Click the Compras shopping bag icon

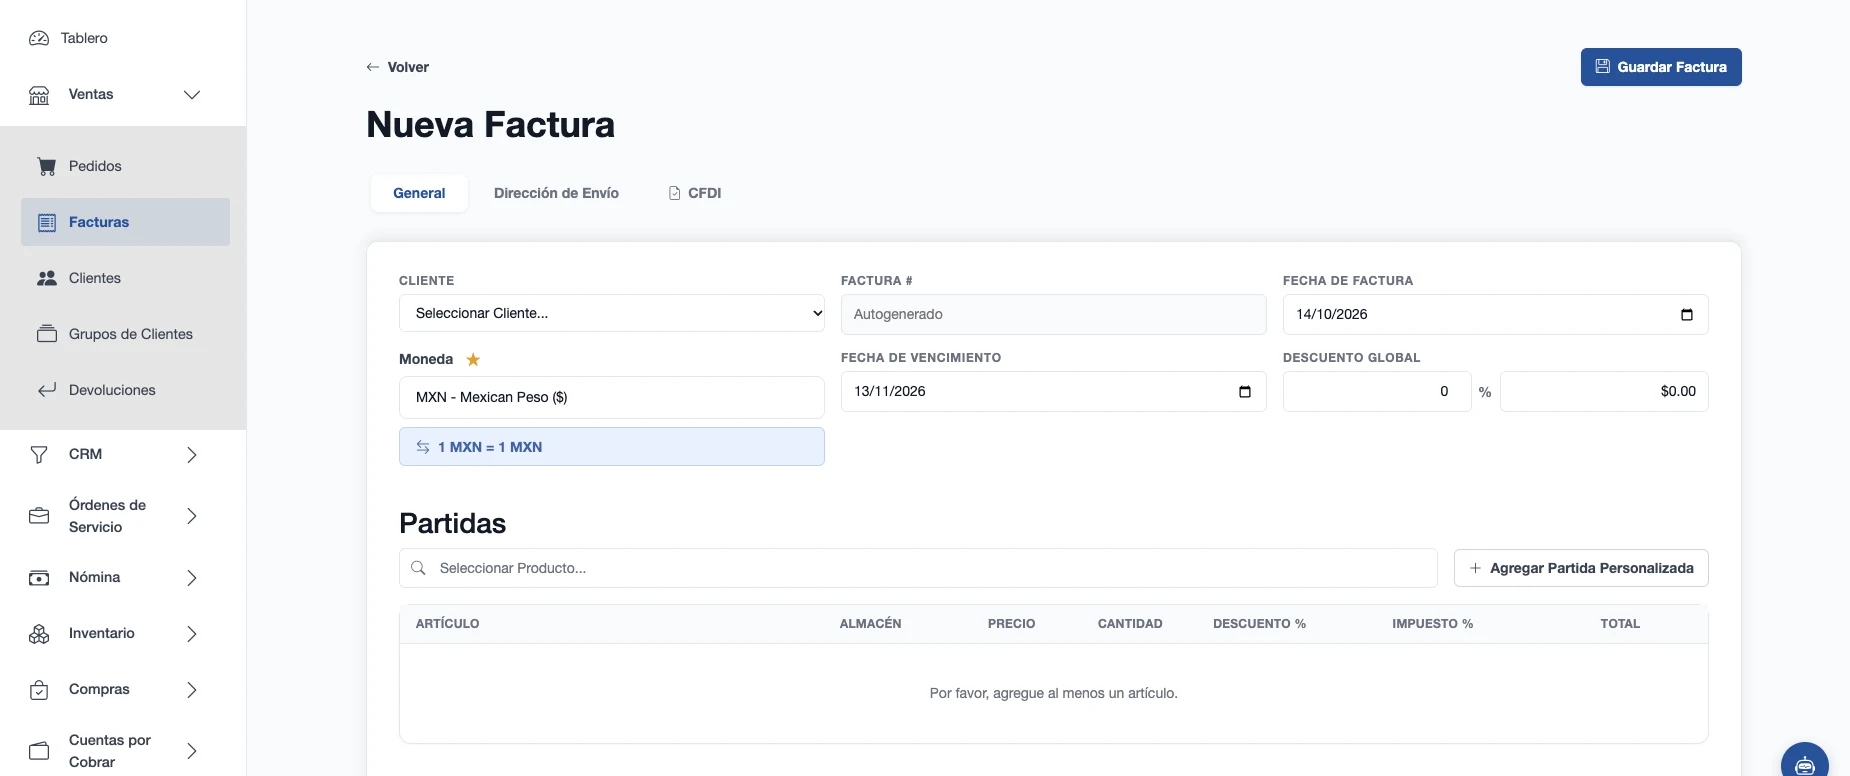tap(39, 690)
